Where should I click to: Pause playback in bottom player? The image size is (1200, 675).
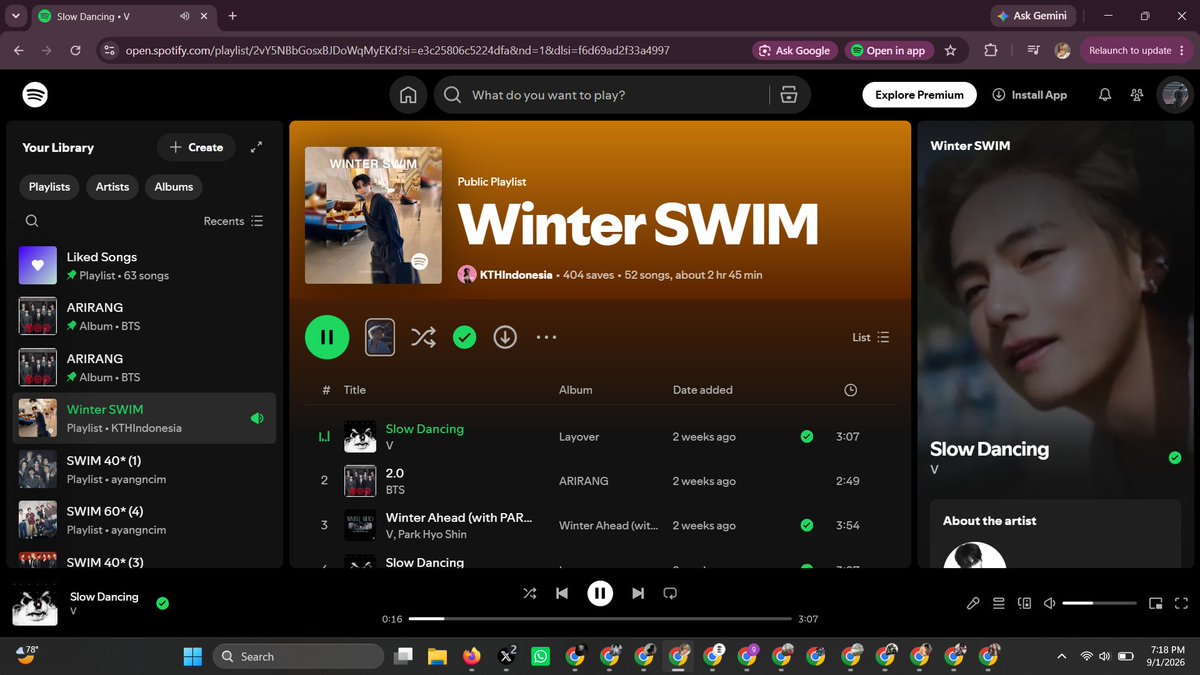(600, 593)
